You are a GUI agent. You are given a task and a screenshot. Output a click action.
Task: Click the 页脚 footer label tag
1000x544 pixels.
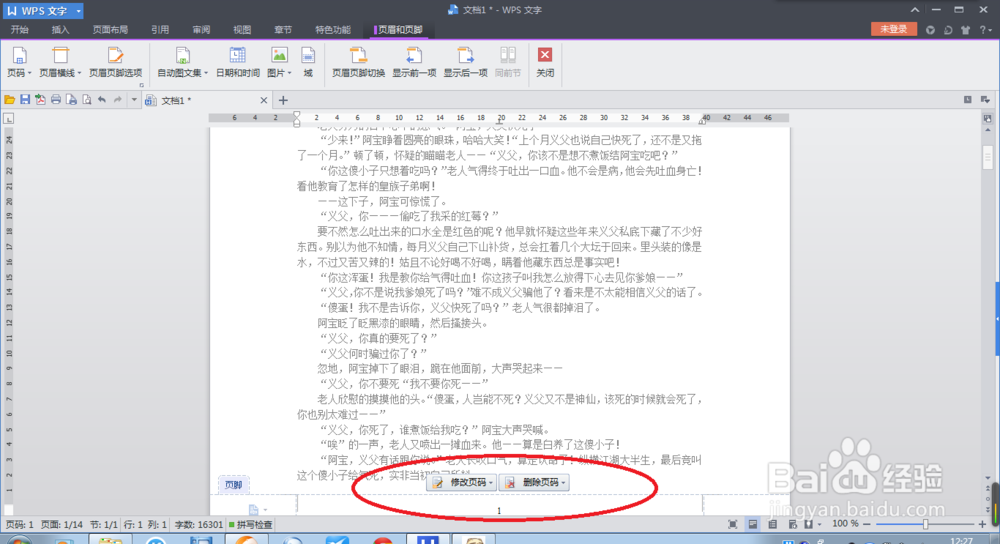[233, 485]
